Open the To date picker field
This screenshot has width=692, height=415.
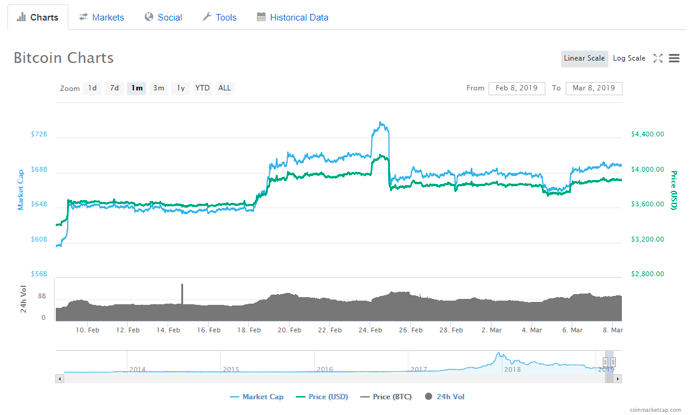coord(594,88)
